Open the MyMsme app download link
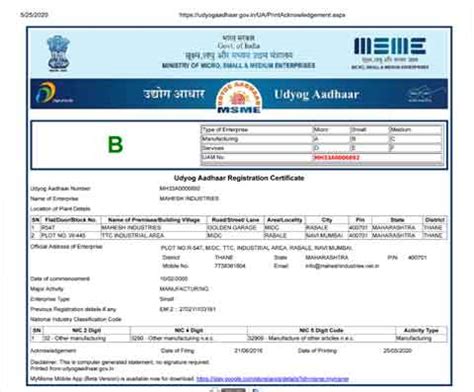This screenshot has height=392, width=474. tap(272, 379)
